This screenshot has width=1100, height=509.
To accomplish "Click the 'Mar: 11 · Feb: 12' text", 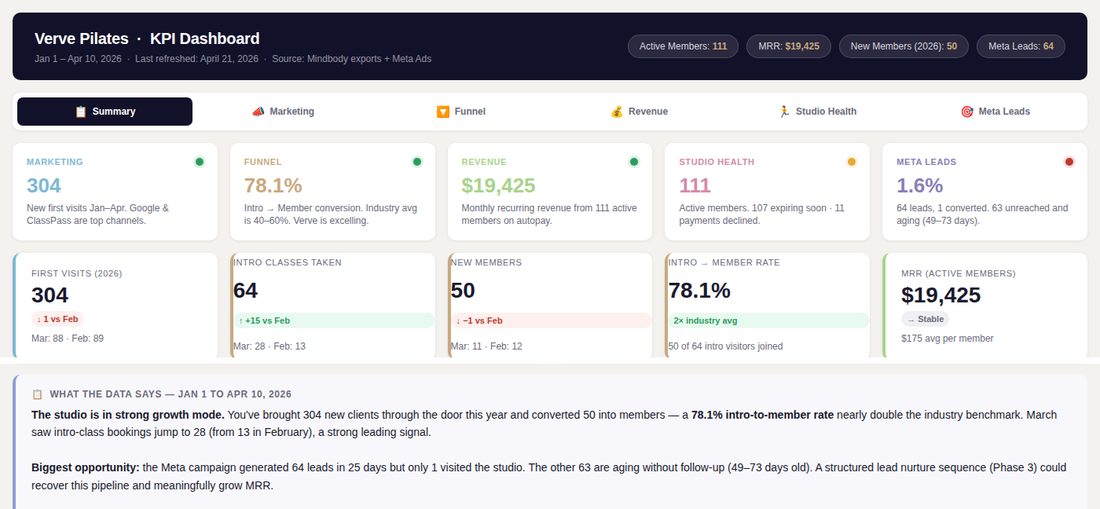I will pos(486,346).
